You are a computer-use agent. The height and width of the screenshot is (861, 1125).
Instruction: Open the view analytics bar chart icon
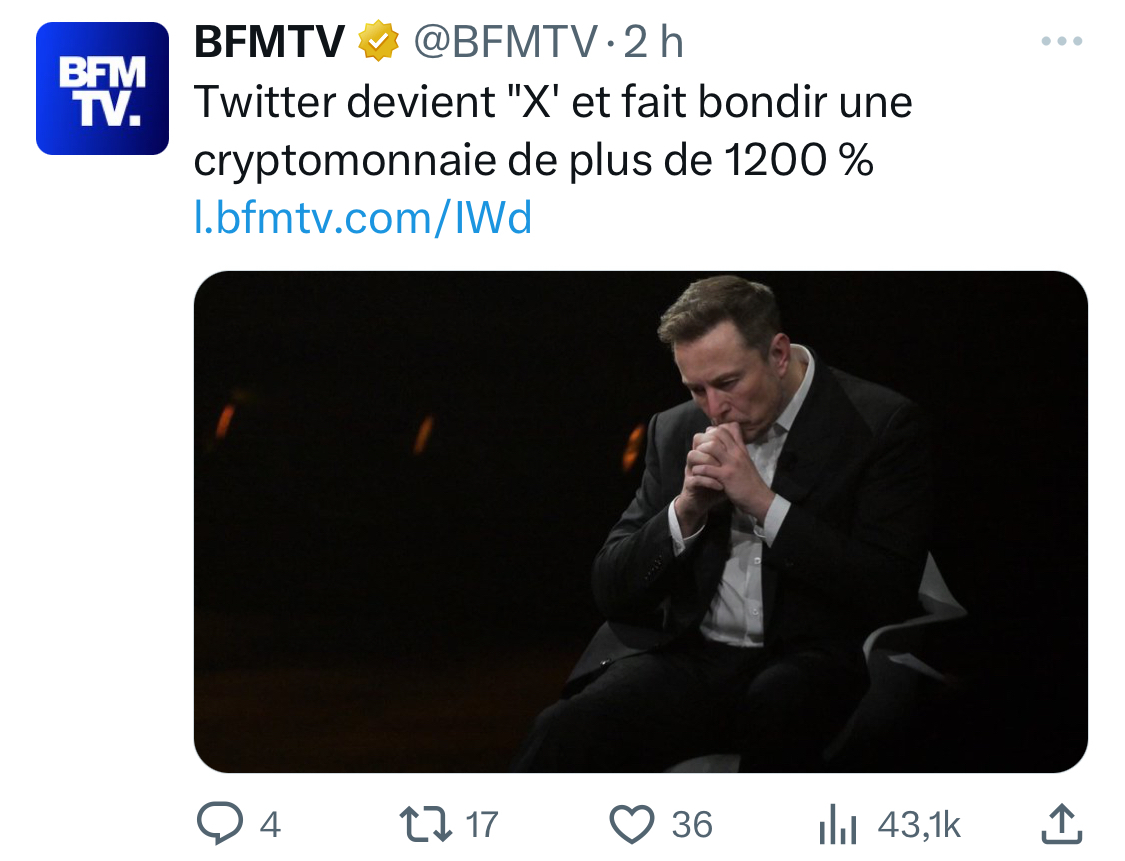pyautogui.click(x=837, y=825)
